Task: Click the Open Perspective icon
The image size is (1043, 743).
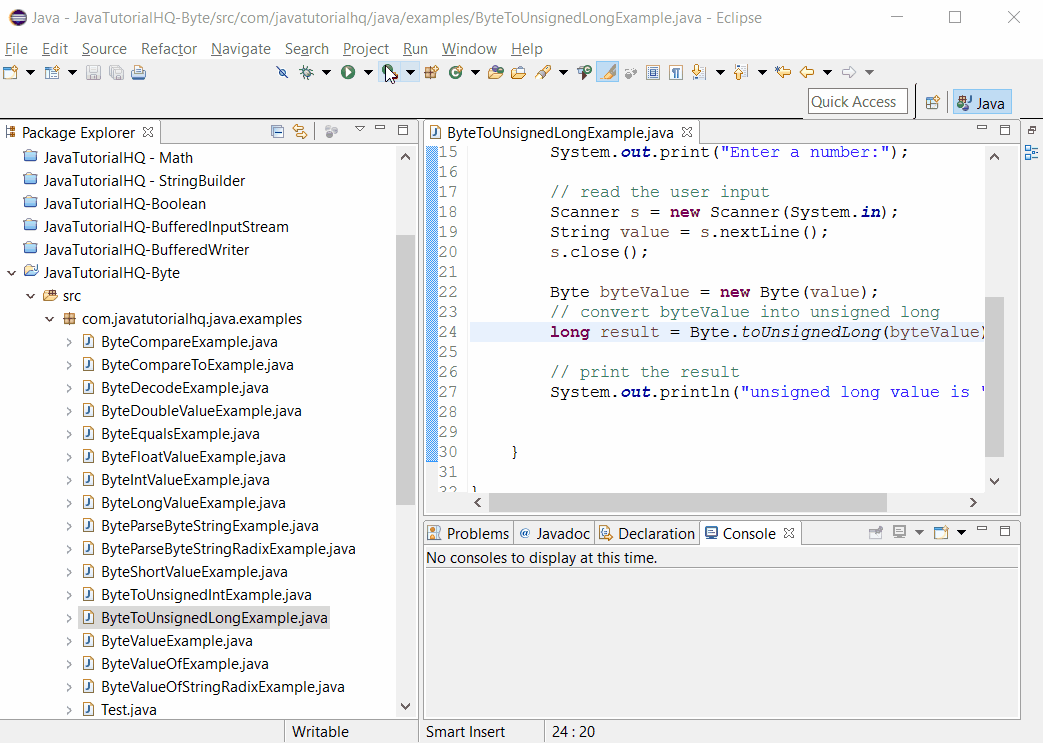Action: click(932, 102)
